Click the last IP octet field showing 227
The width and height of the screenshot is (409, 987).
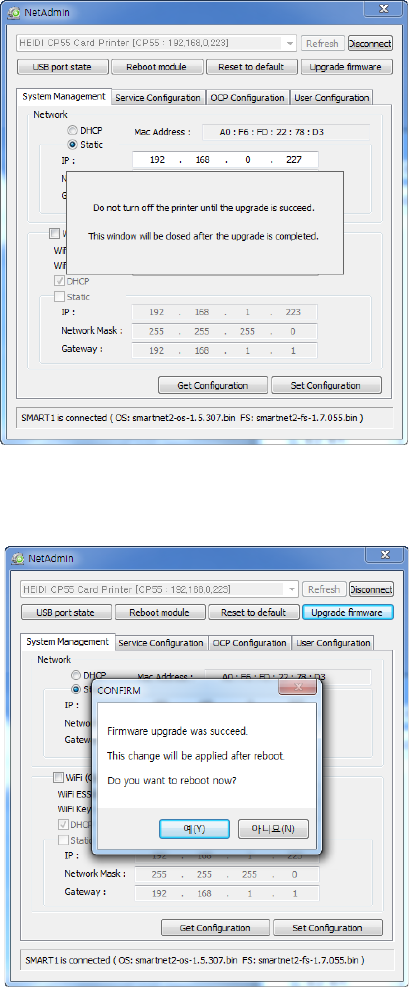pyautogui.click(x=293, y=160)
